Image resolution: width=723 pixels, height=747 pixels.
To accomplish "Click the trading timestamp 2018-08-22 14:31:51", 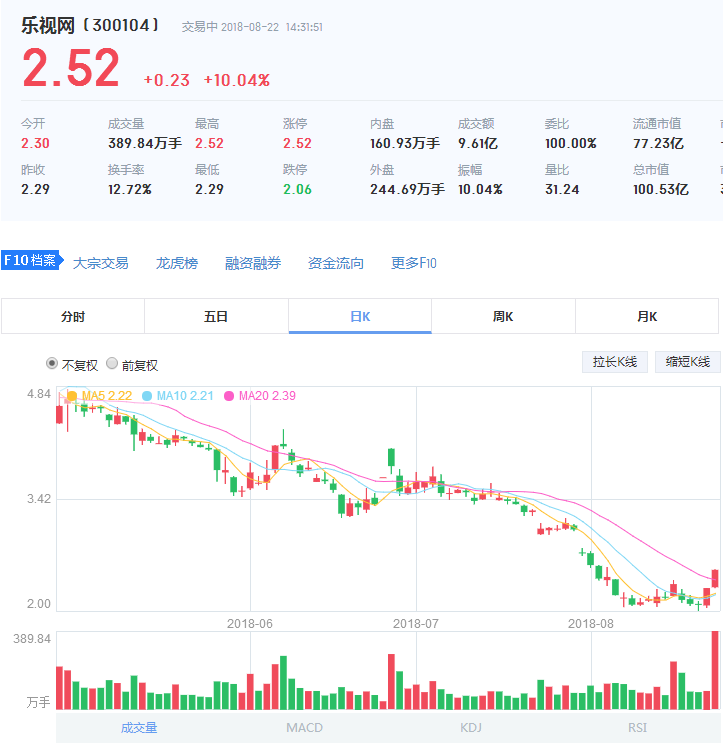I will (272, 27).
